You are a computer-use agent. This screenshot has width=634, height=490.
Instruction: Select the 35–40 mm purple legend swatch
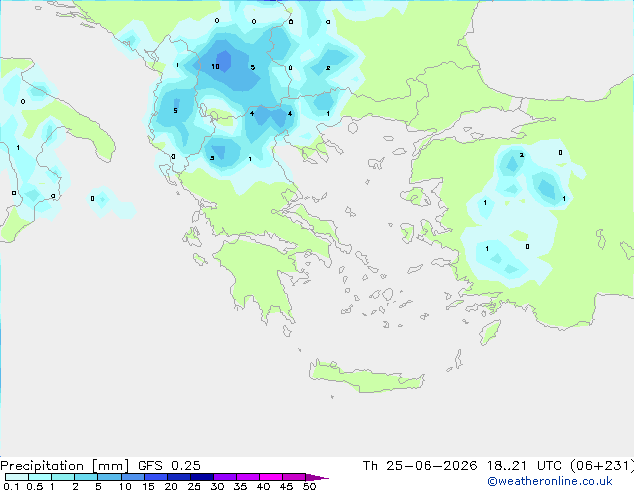pos(247,477)
